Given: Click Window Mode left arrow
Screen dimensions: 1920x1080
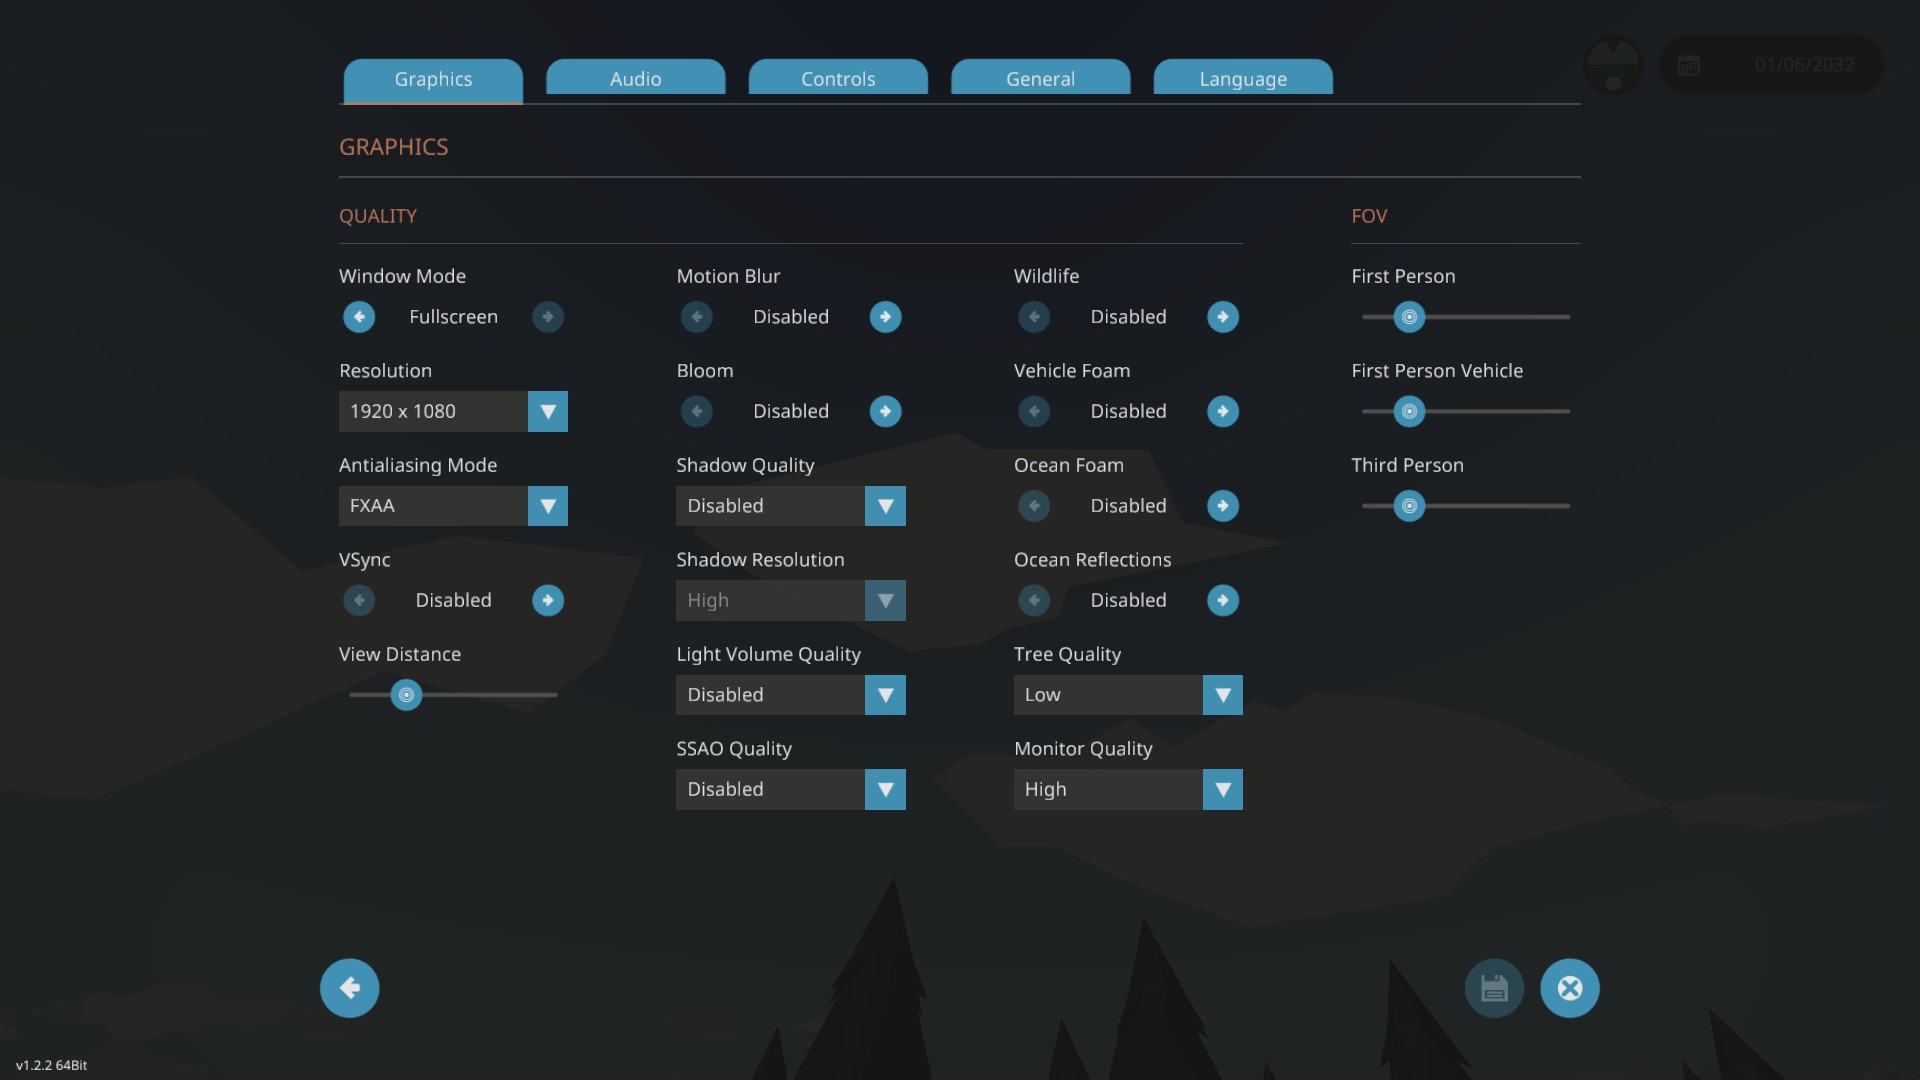Looking at the screenshot, I should pyautogui.click(x=359, y=317).
